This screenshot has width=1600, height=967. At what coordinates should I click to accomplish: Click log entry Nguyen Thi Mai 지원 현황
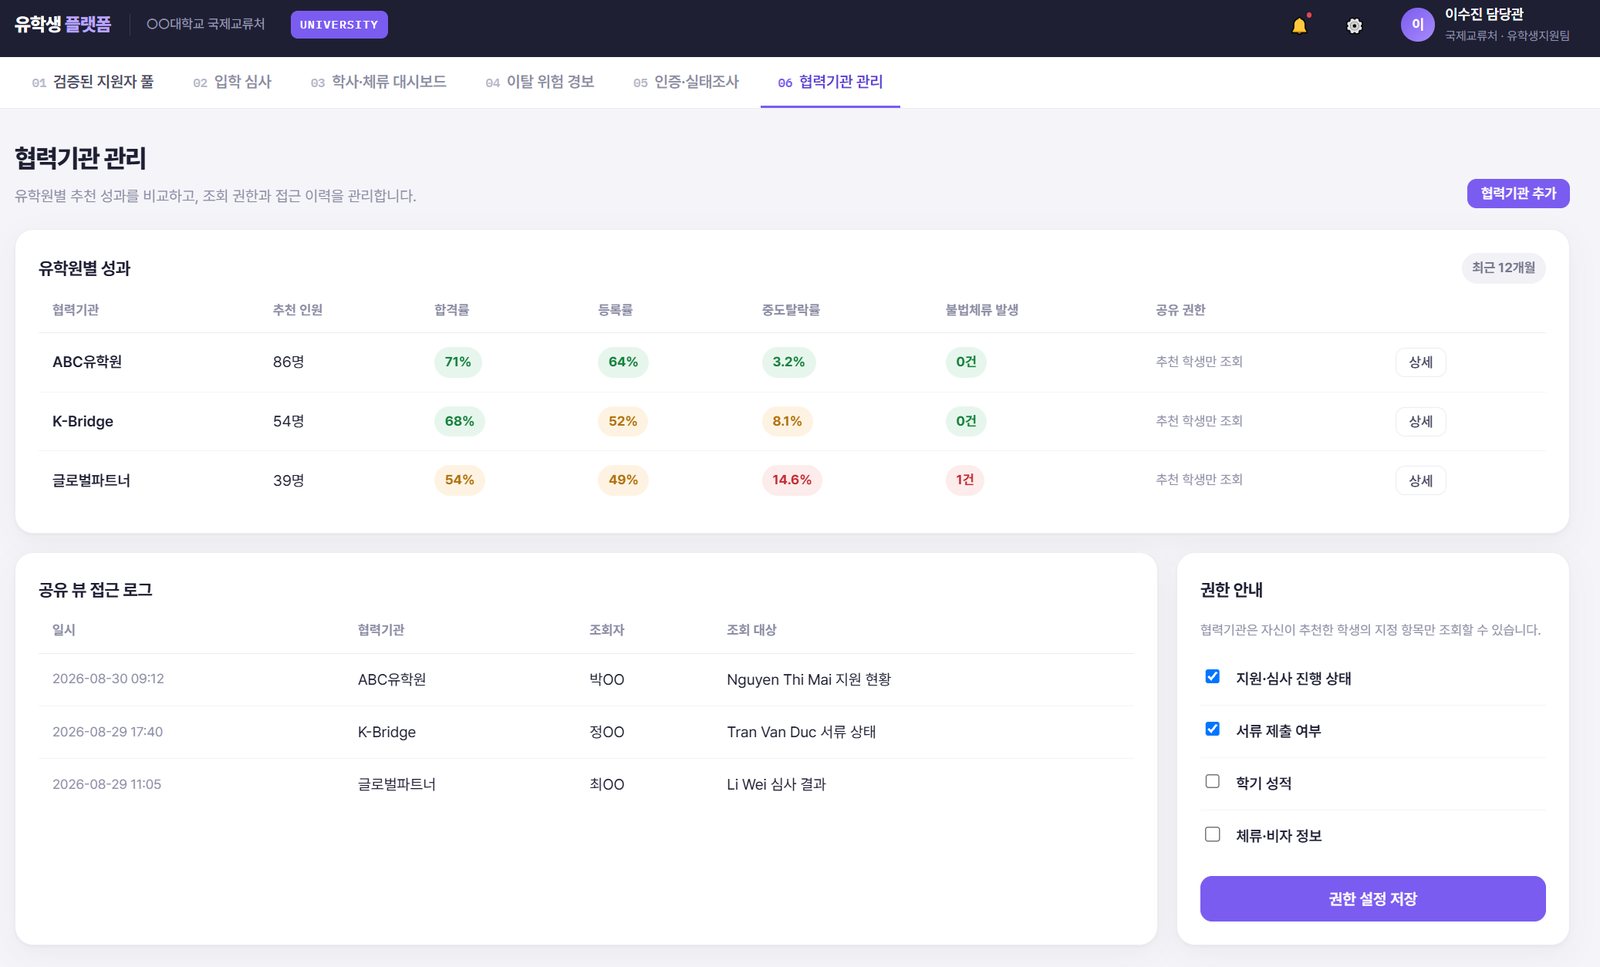click(809, 679)
